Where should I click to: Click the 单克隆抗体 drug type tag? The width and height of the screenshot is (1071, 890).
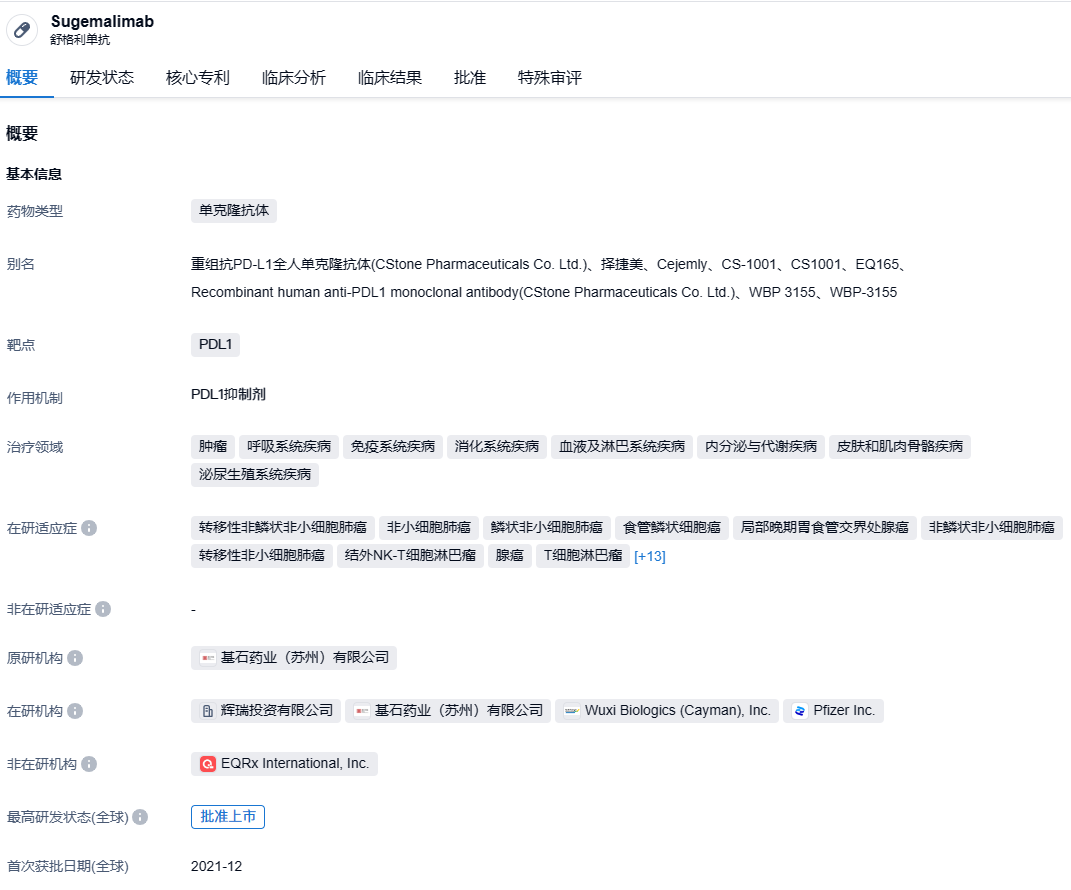[234, 211]
